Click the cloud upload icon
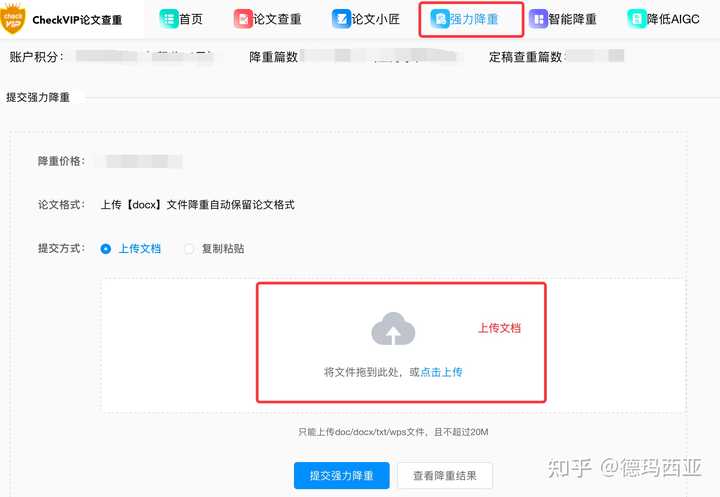Screen dimensions: 720x497 pos(393,329)
